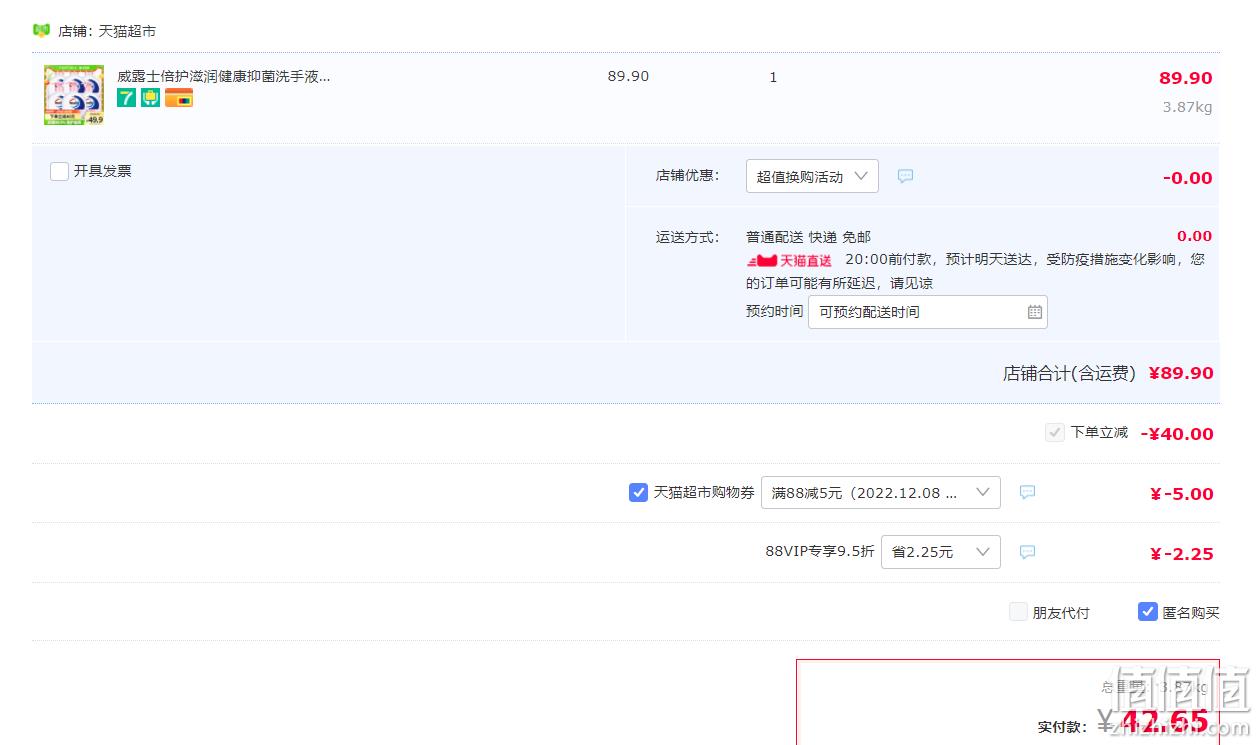Click the 店铺合计 ¥89.90 total amount
Screen dimensions: 1259x745
(x=1180, y=373)
